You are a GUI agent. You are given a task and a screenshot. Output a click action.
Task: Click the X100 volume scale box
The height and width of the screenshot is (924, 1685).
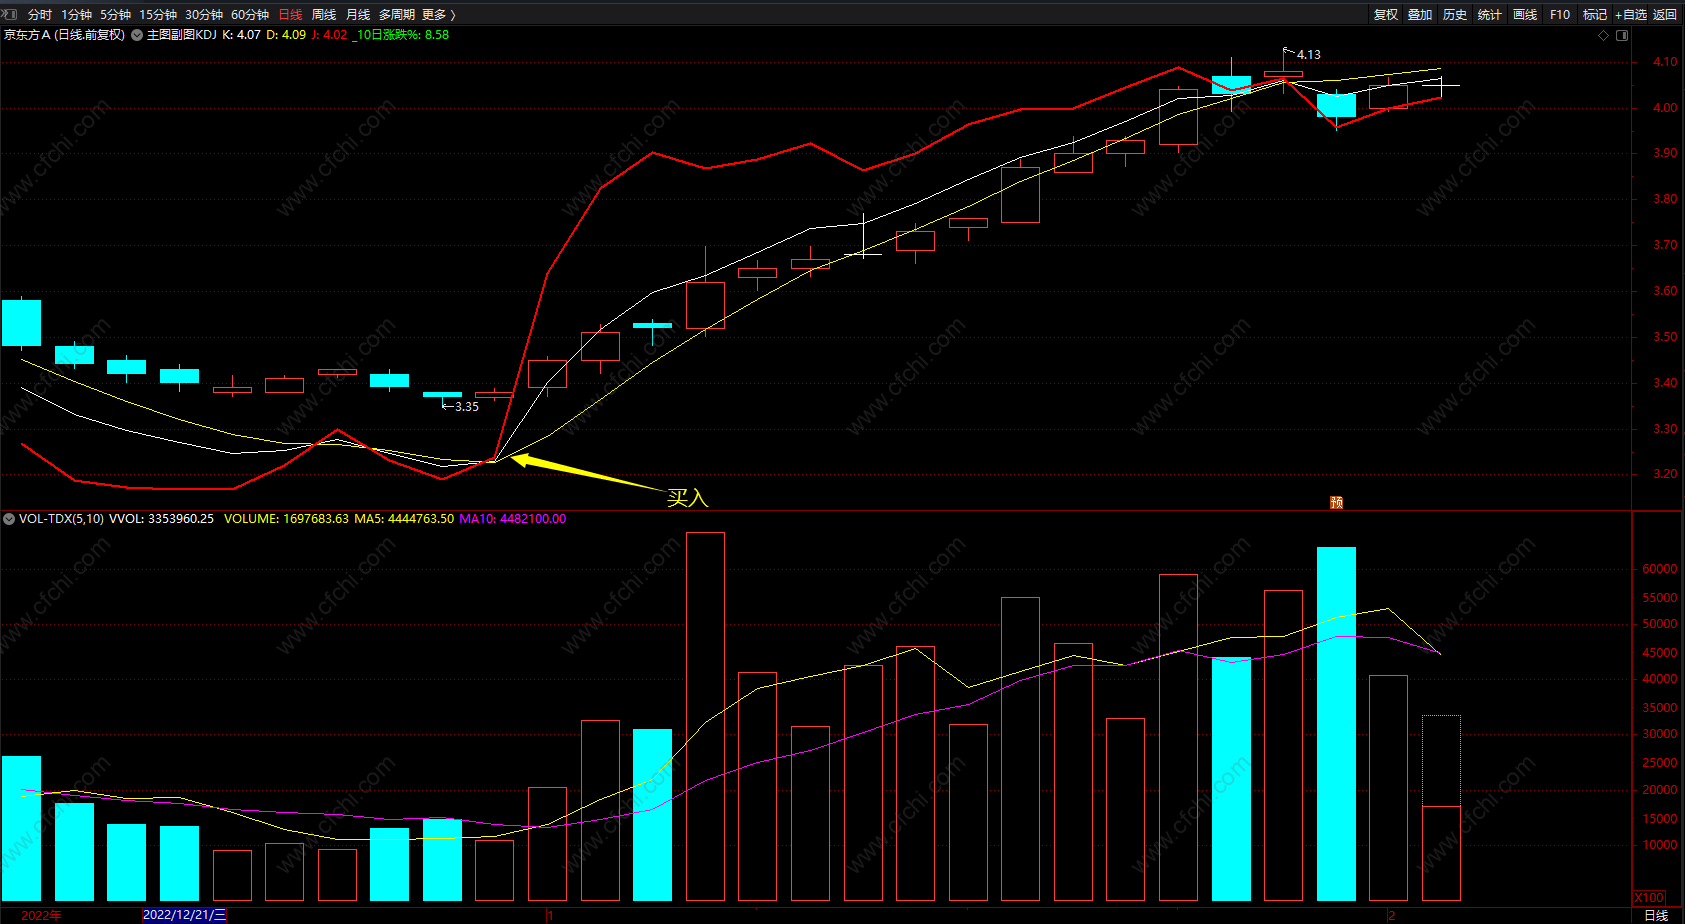1649,897
